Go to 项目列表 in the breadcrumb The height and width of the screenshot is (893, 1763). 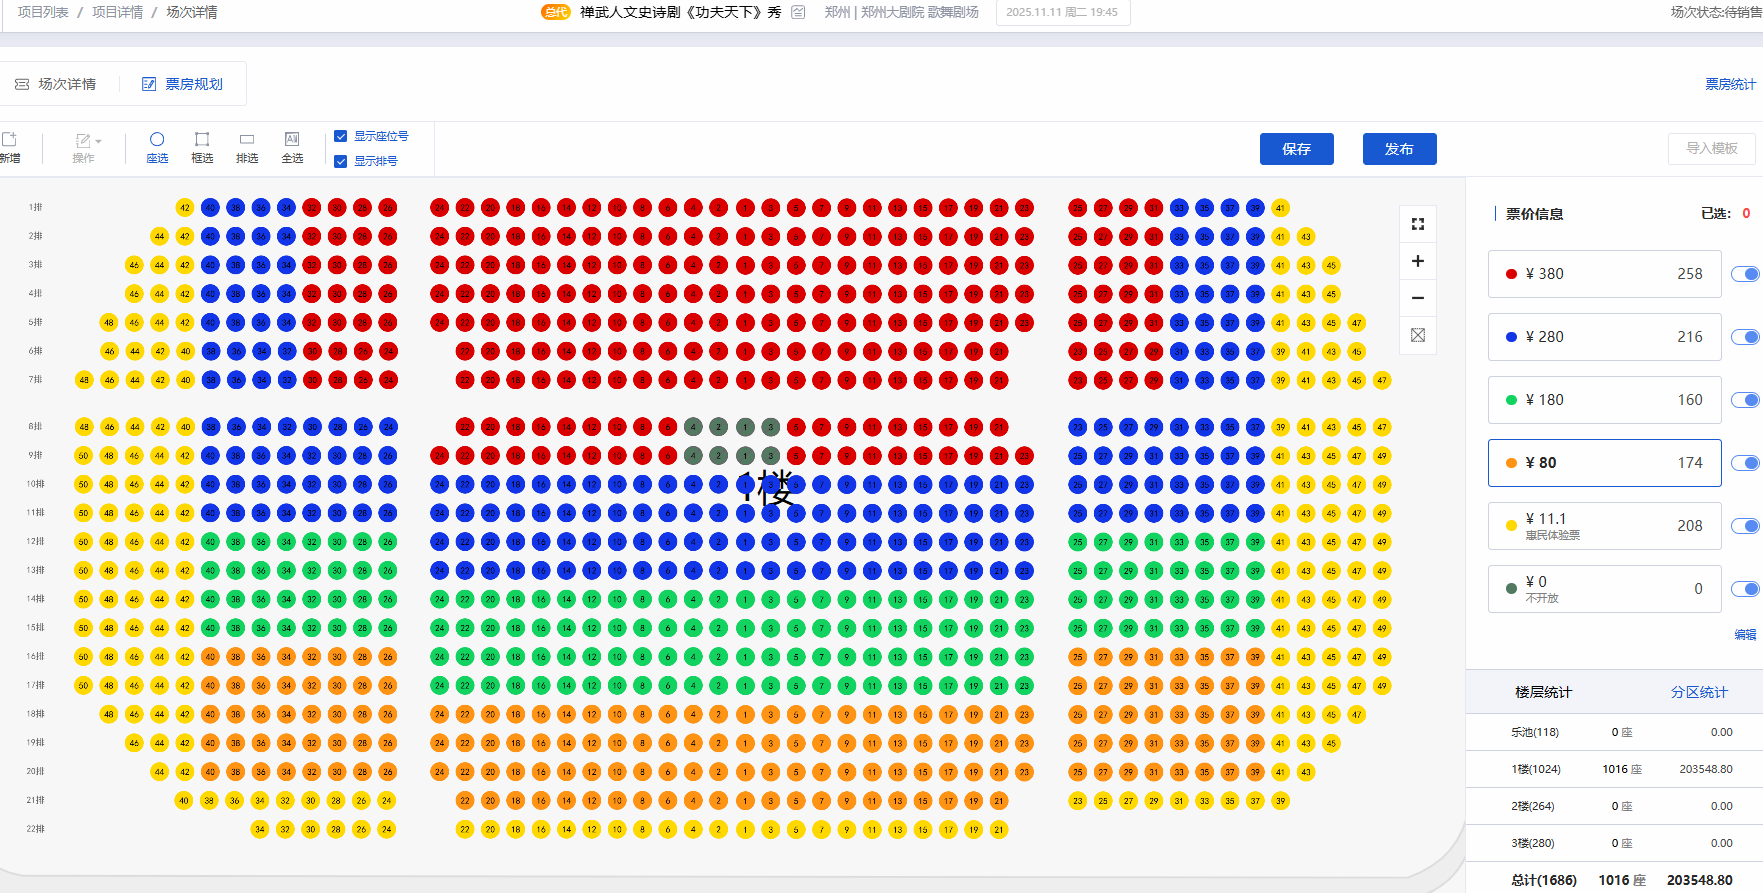(43, 12)
